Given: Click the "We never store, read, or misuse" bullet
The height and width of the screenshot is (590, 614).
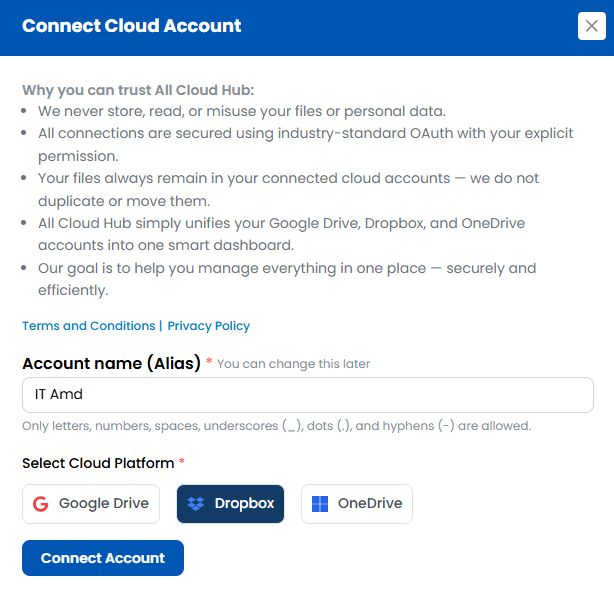Looking at the screenshot, I should point(241,111).
